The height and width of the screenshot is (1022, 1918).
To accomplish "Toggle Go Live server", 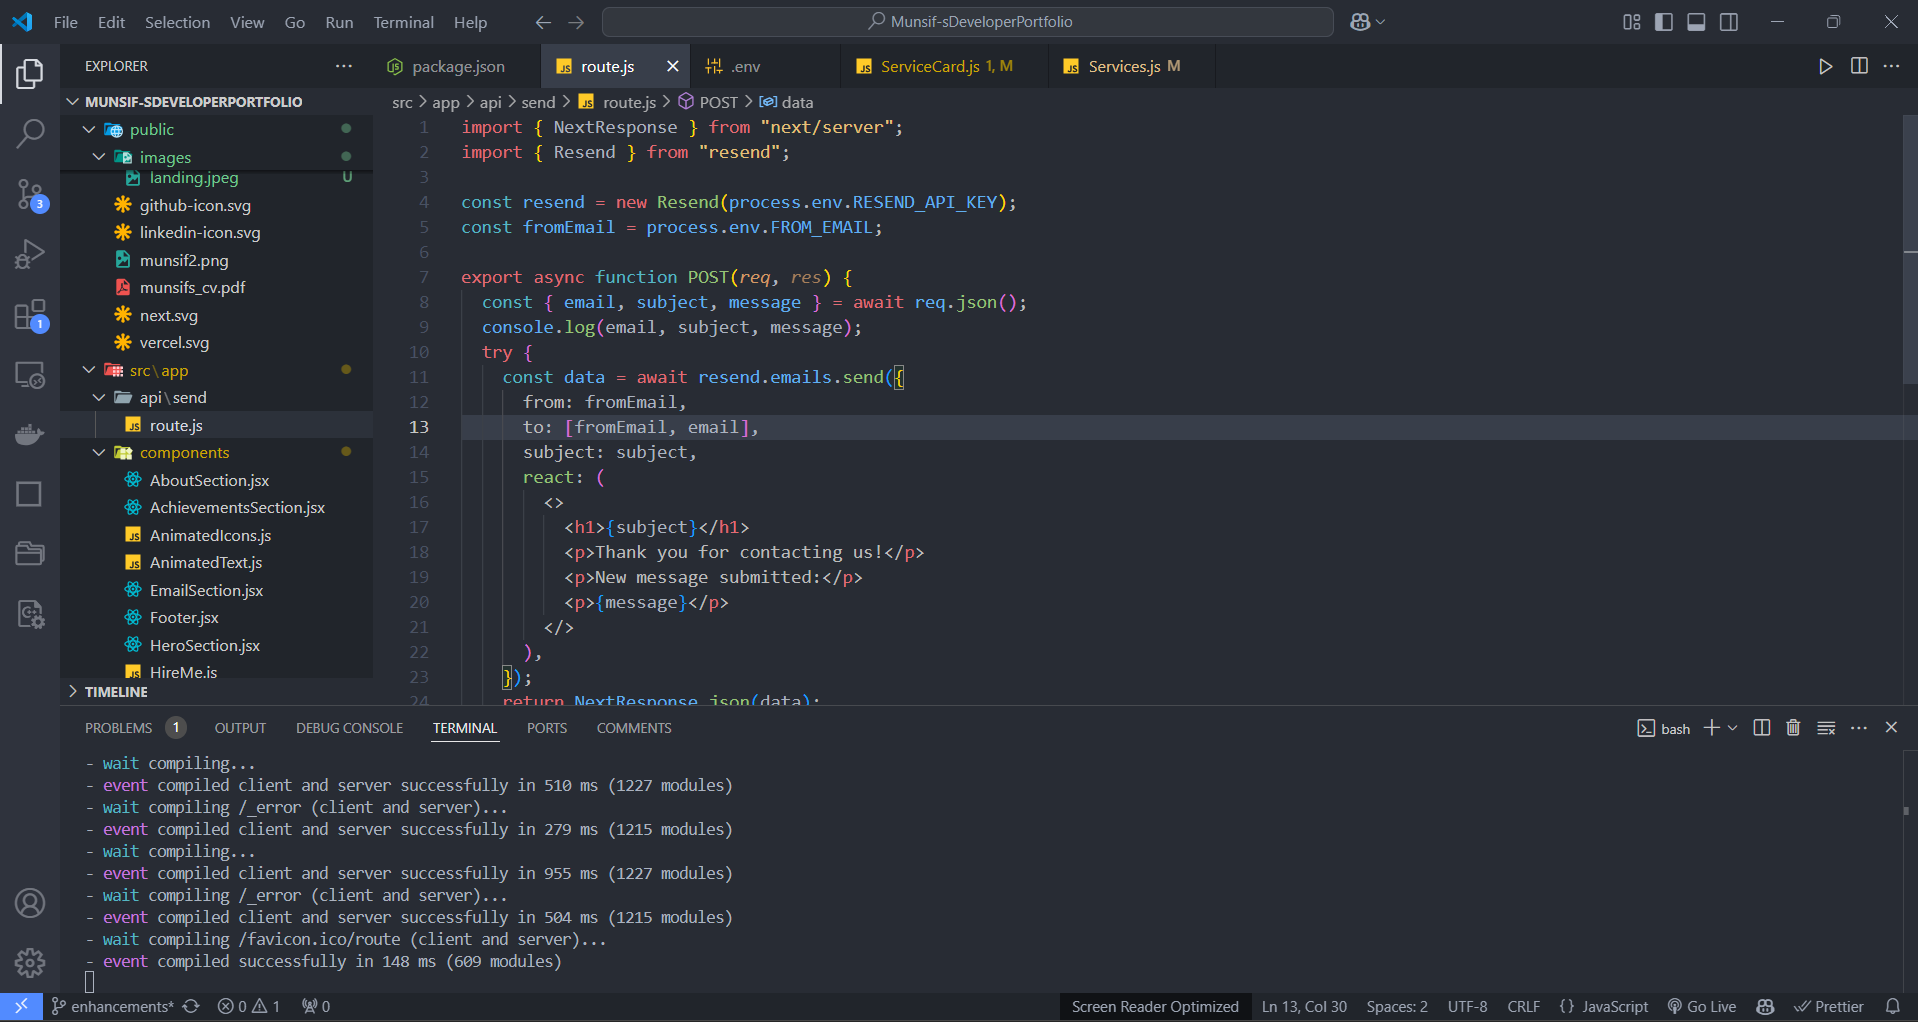I will pos(1701,1007).
